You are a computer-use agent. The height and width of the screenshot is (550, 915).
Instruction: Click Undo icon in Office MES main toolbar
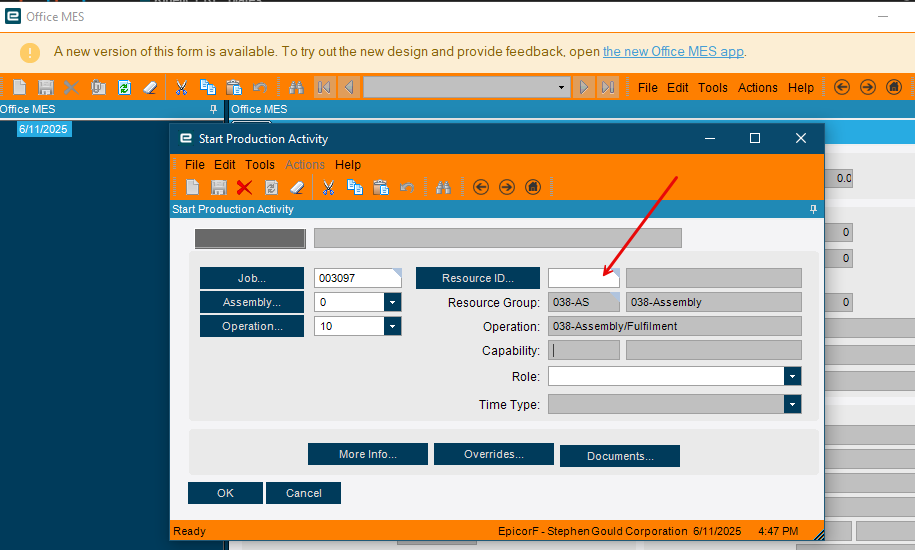pos(260,87)
